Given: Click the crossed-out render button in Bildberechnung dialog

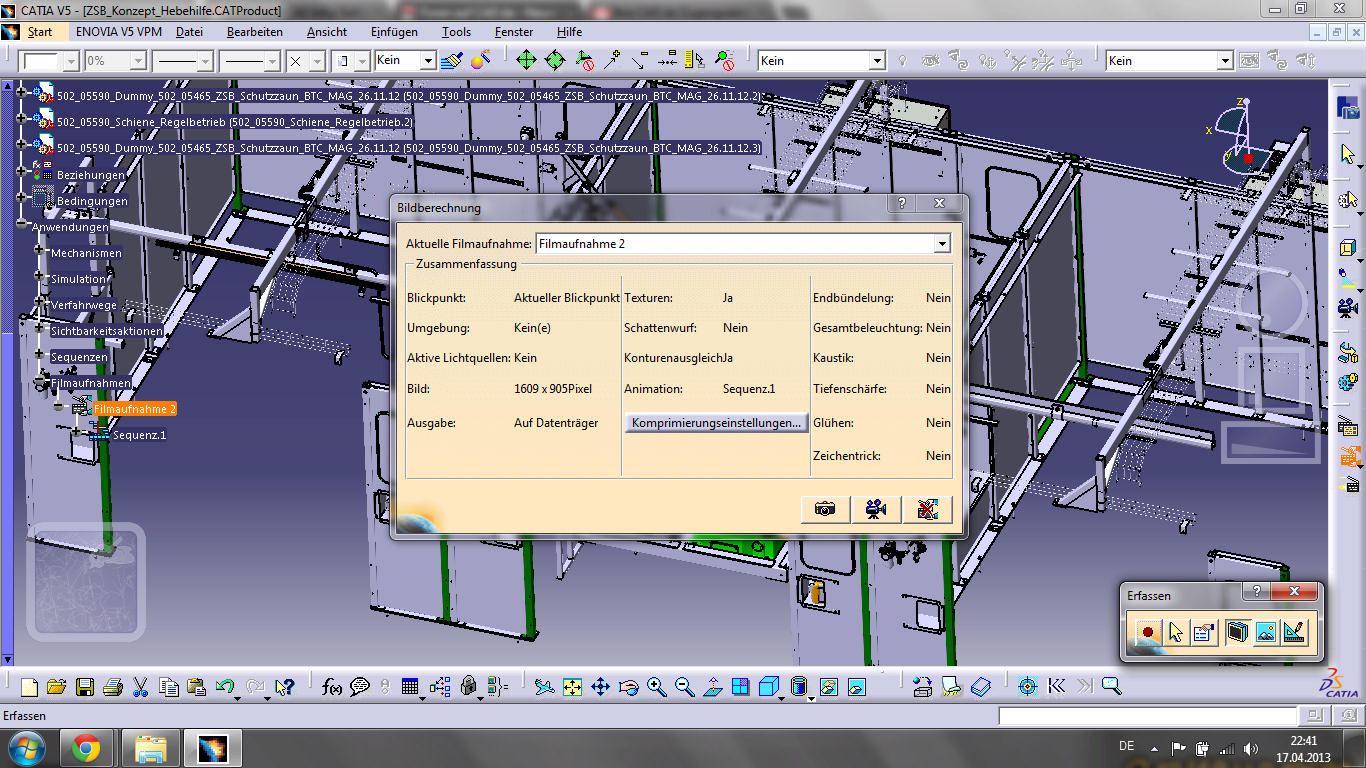Looking at the screenshot, I should point(927,509).
